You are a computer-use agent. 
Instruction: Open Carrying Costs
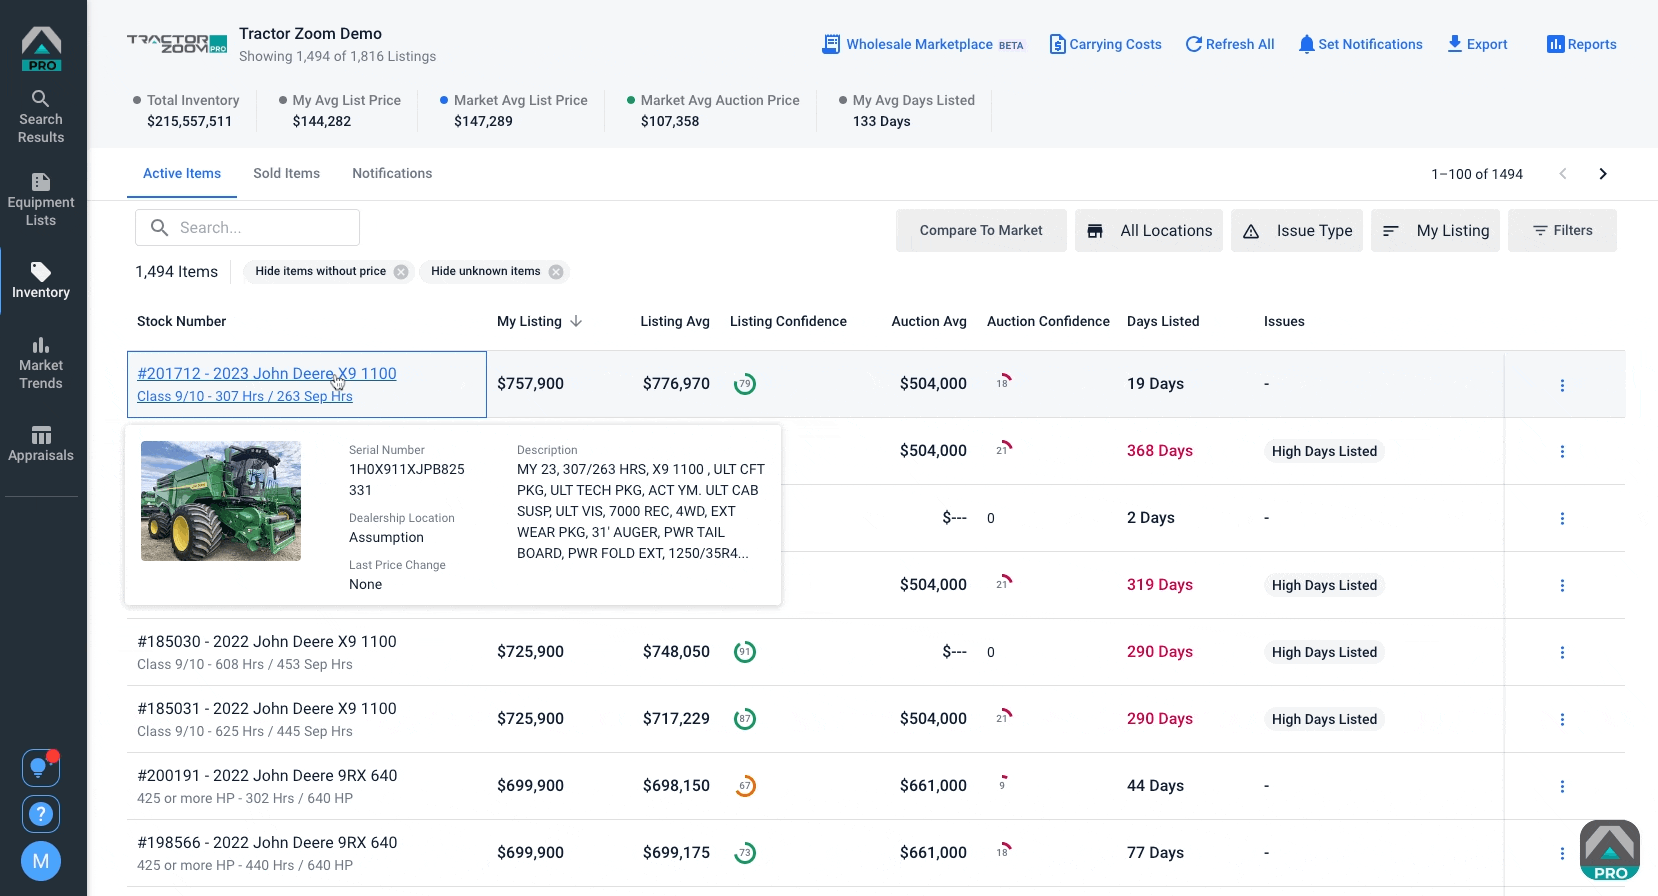(x=1105, y=44)
